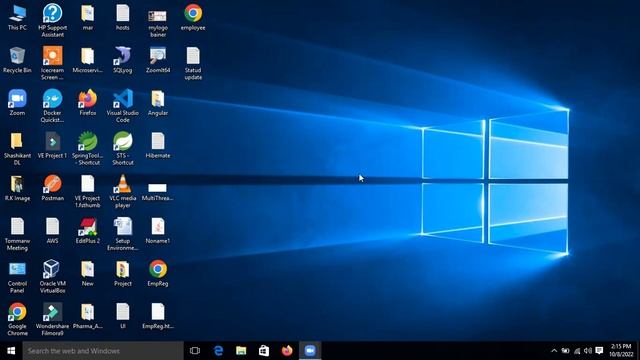The height and width of the screenshot is (360, 640).
Task: Select the UI file icon
Action: click(x=123, y=316)
